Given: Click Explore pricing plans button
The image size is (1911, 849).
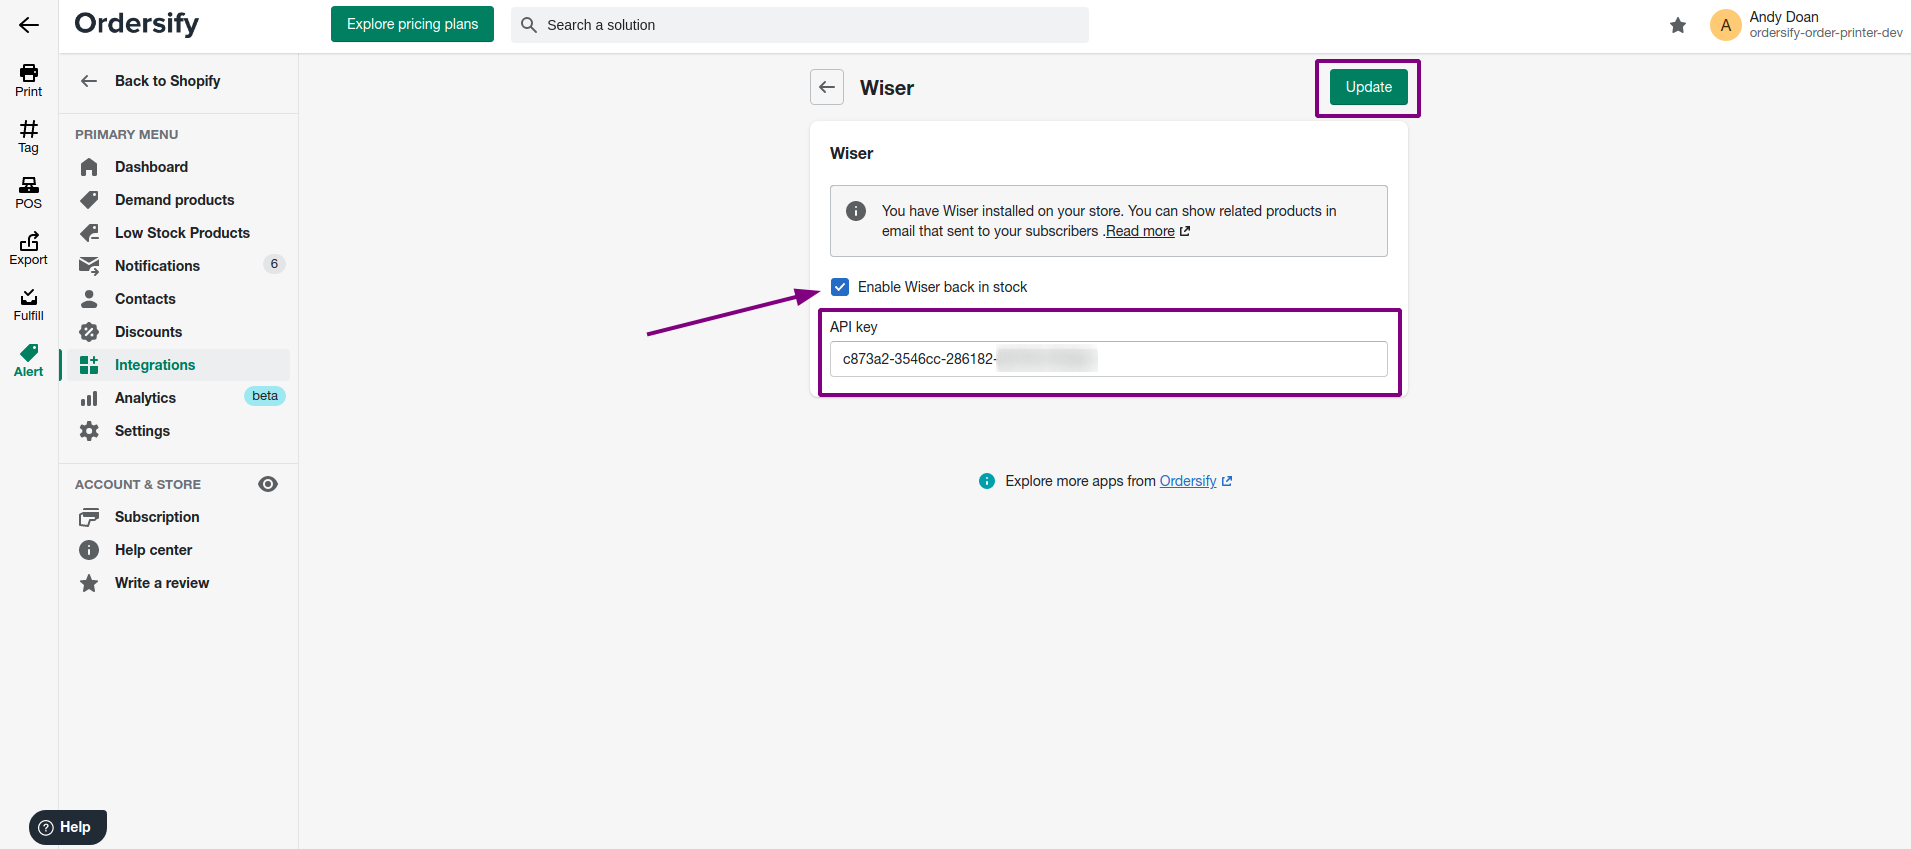Looking at the screenshot, I should coord(412,24).
